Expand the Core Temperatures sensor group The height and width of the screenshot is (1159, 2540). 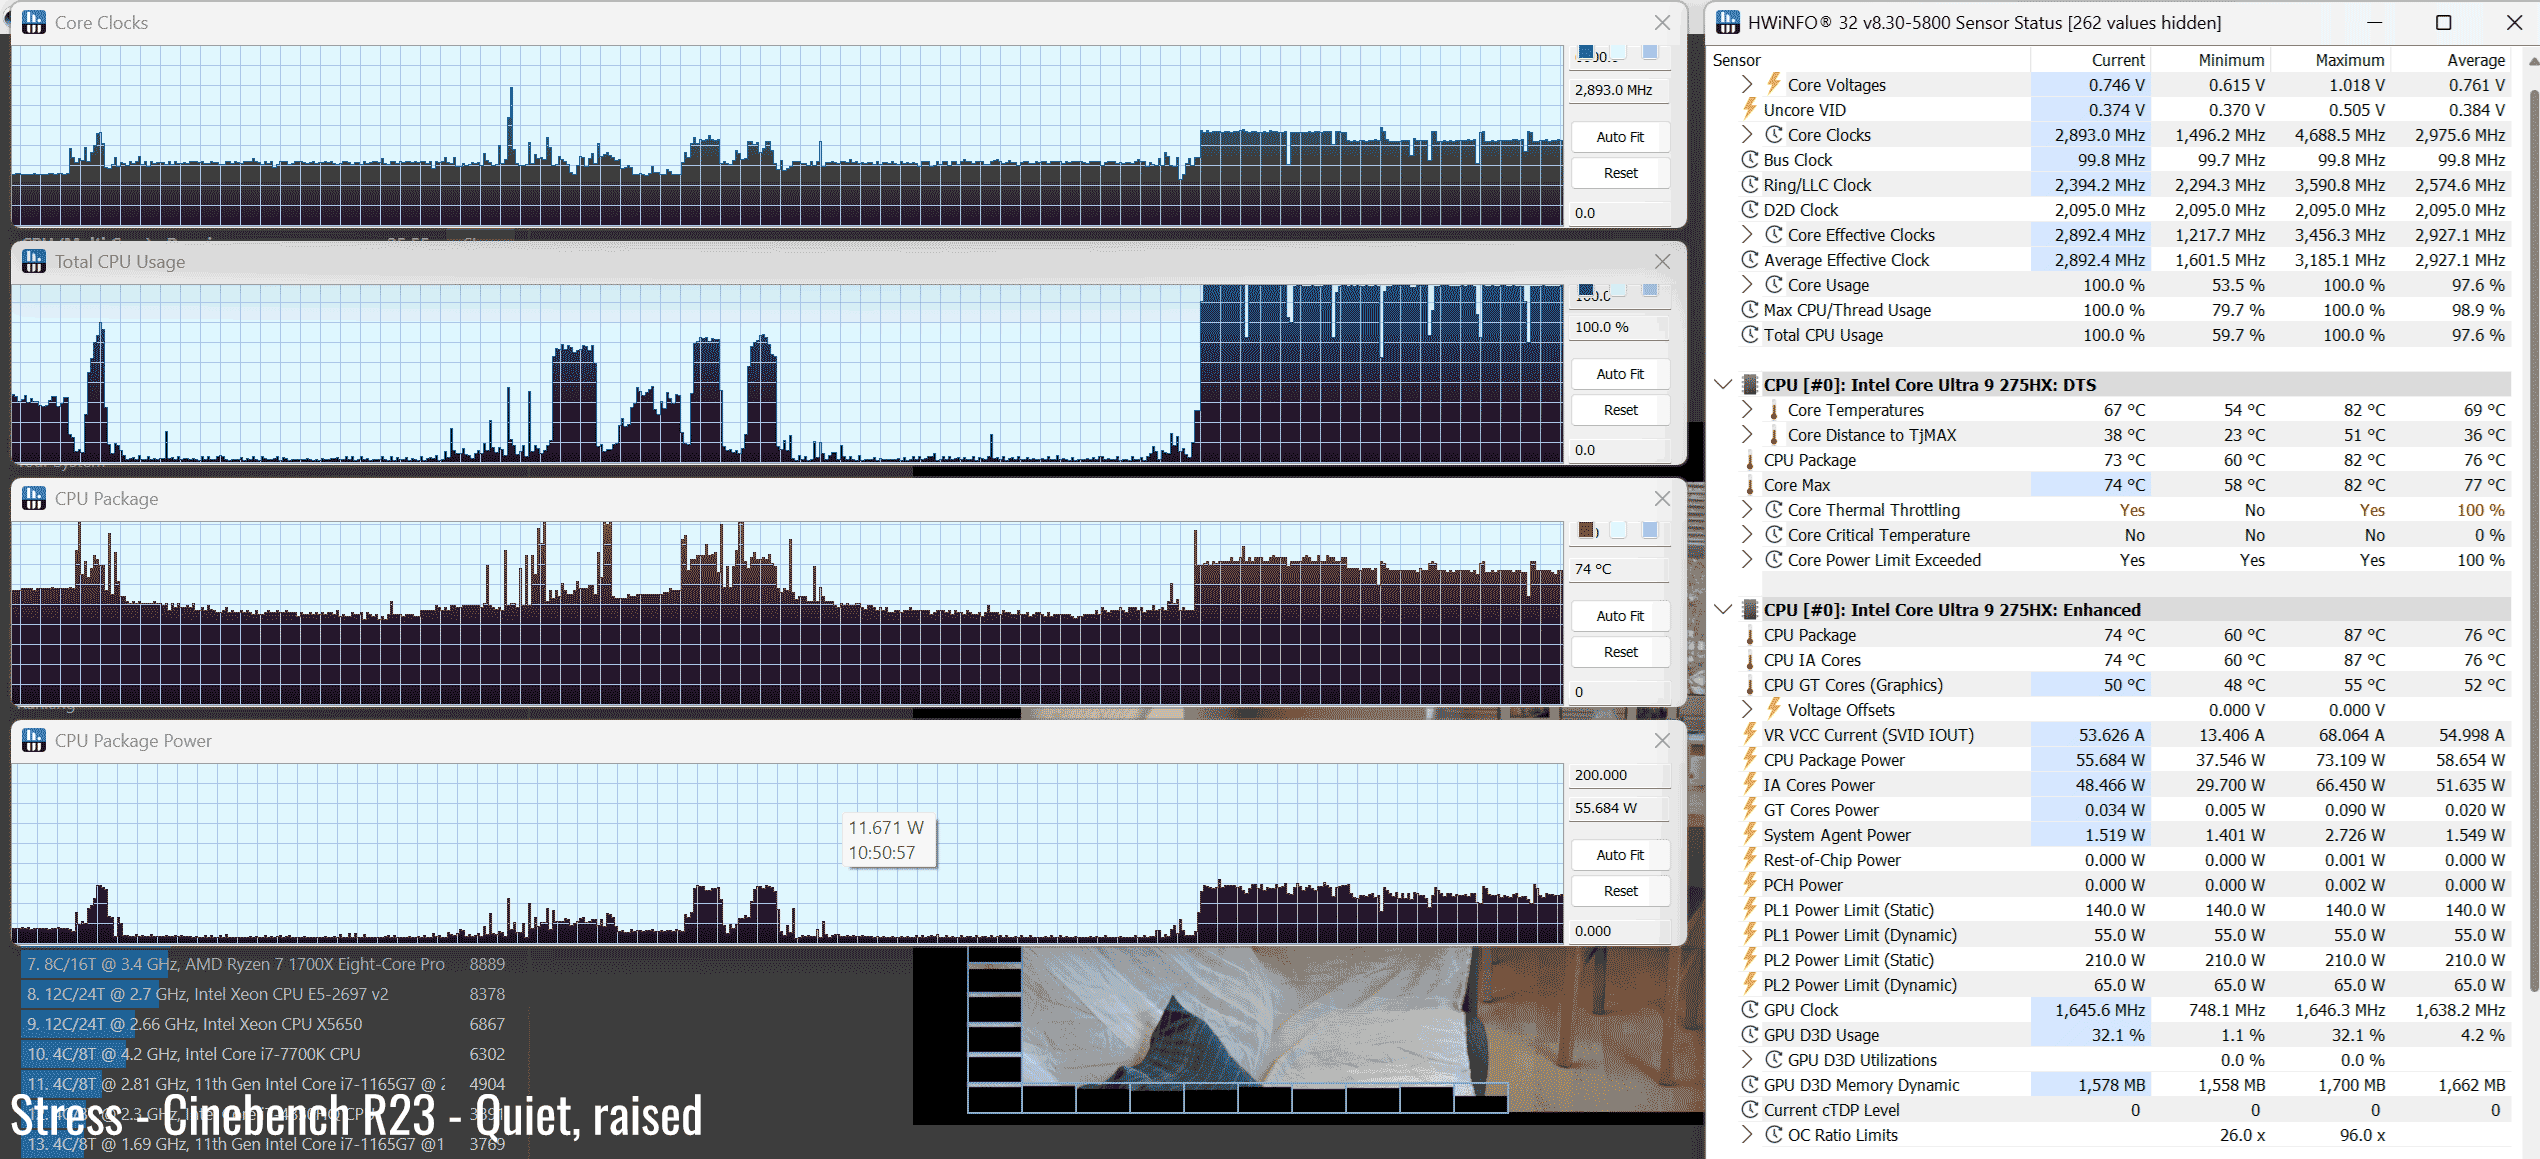point(1746,410)
